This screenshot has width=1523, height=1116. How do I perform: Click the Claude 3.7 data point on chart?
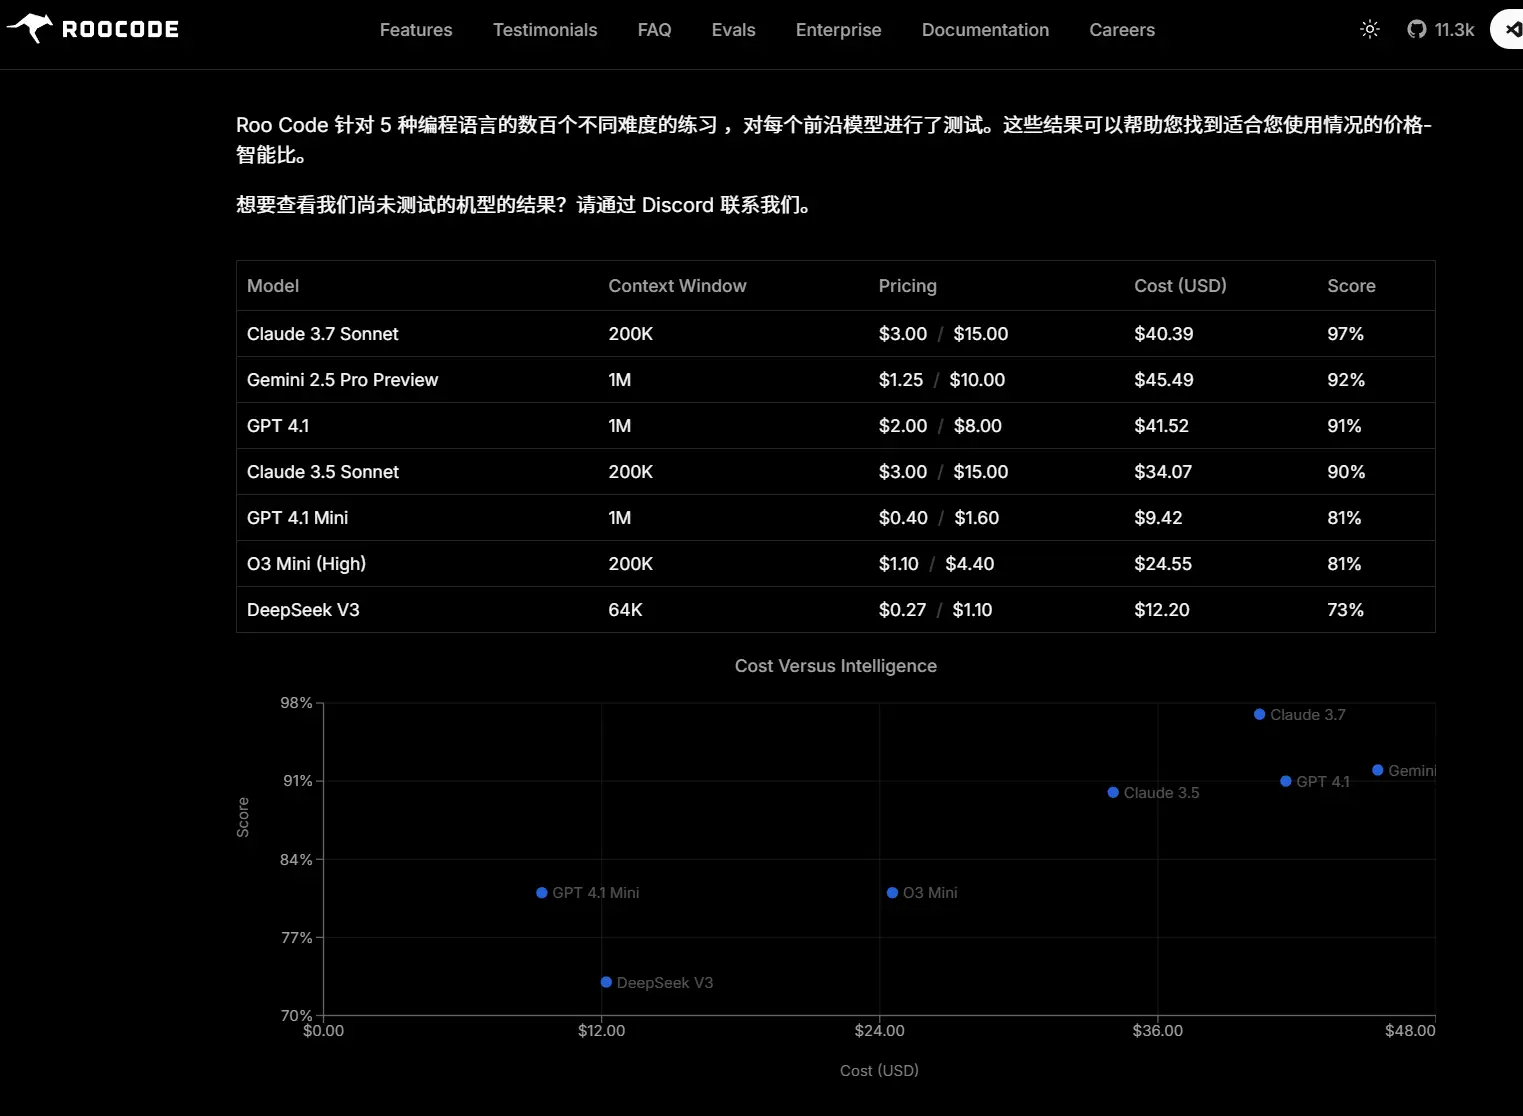[1260, 714]
